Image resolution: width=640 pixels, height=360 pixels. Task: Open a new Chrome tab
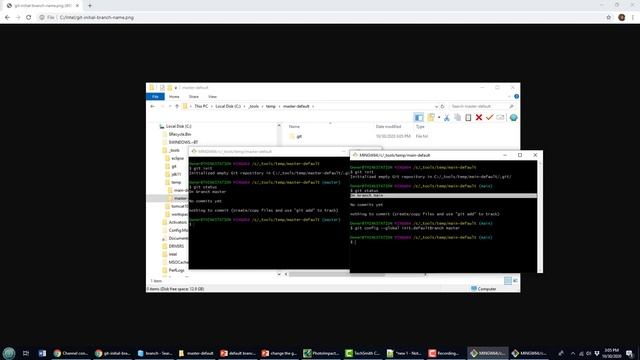click(90, 6)
